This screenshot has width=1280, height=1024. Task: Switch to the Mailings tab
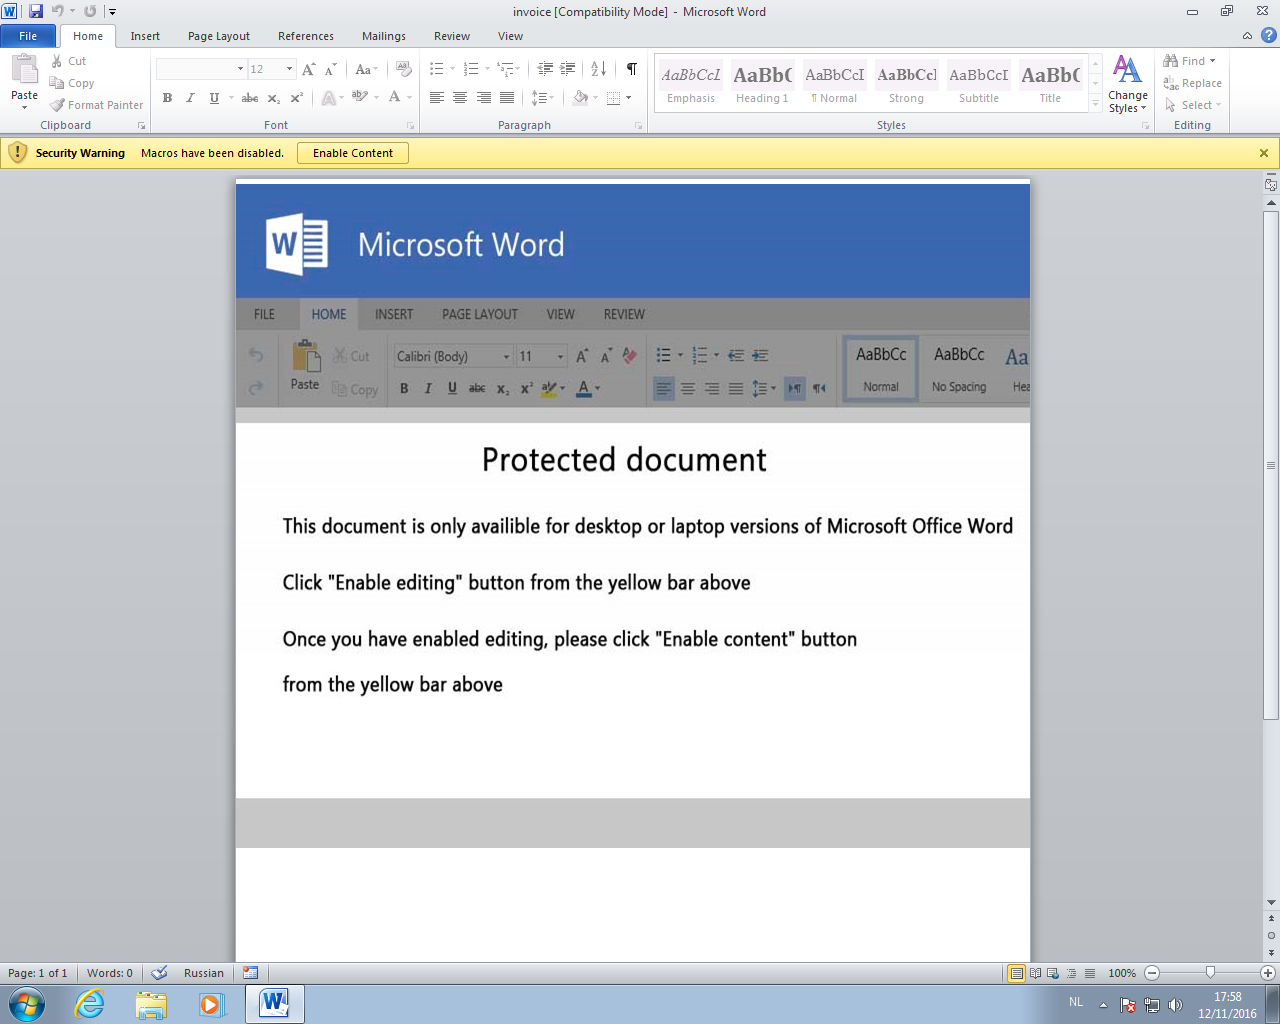click(384, 36)
